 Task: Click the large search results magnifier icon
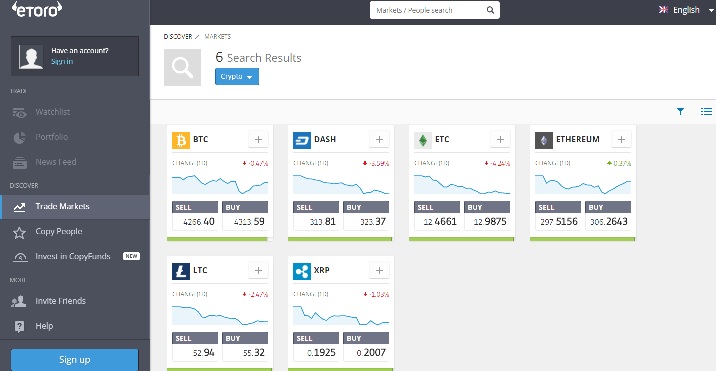182,67
